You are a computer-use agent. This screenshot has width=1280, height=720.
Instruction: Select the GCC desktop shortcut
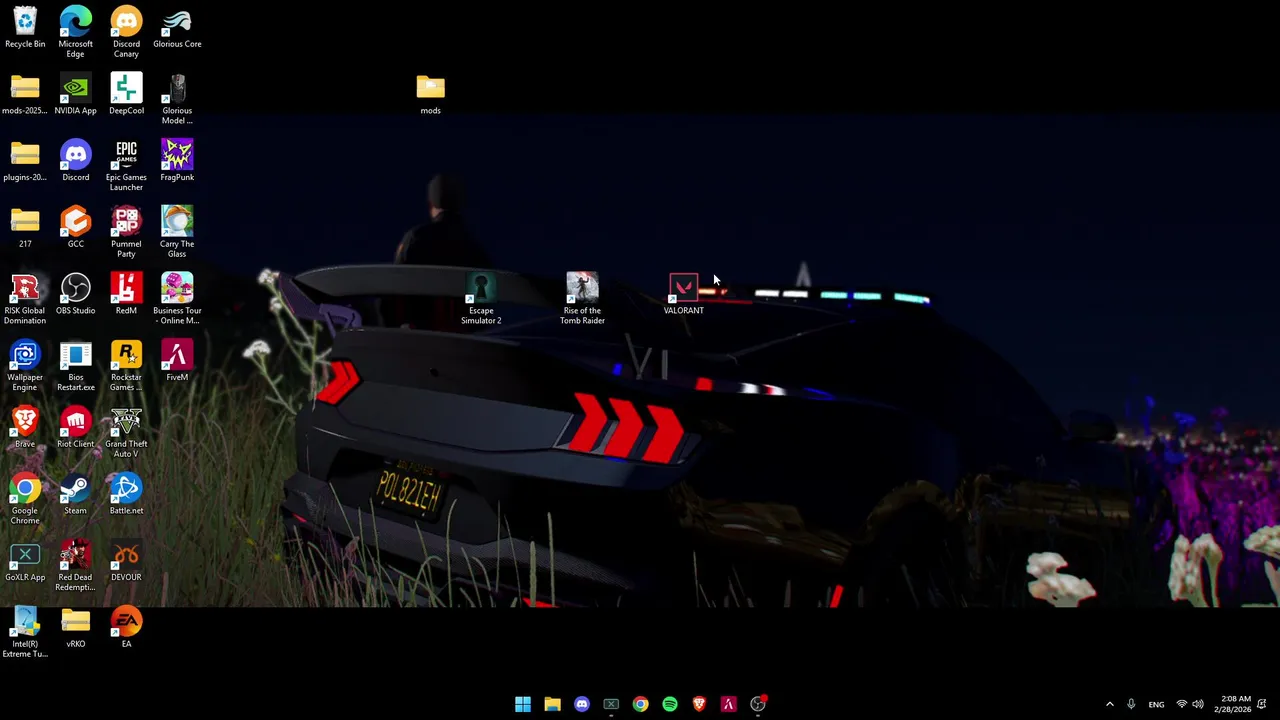[75, 228]
